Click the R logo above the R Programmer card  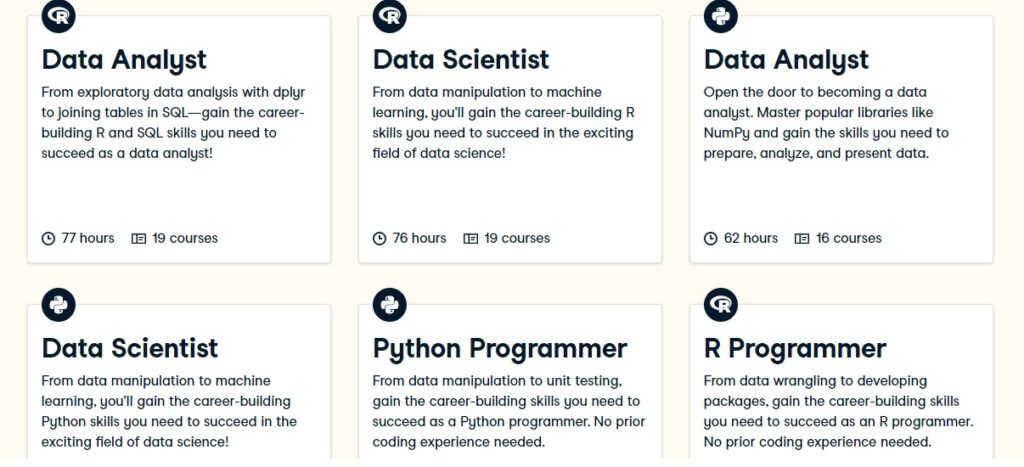(x=721, y=305)
